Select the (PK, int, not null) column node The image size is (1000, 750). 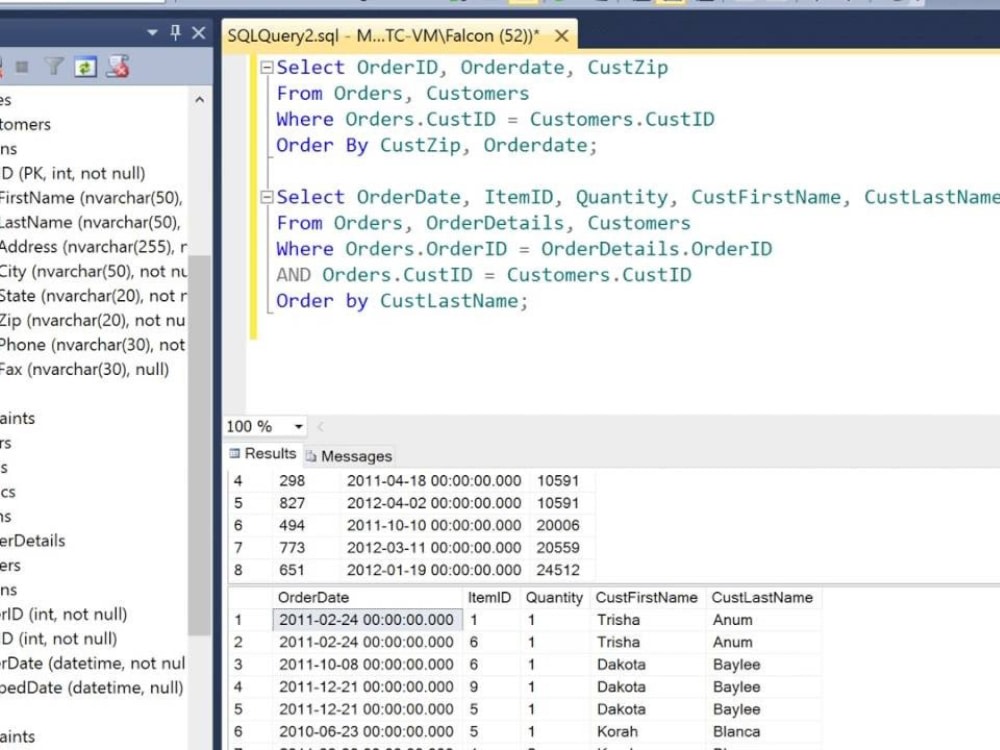click(x=73, y=173)
